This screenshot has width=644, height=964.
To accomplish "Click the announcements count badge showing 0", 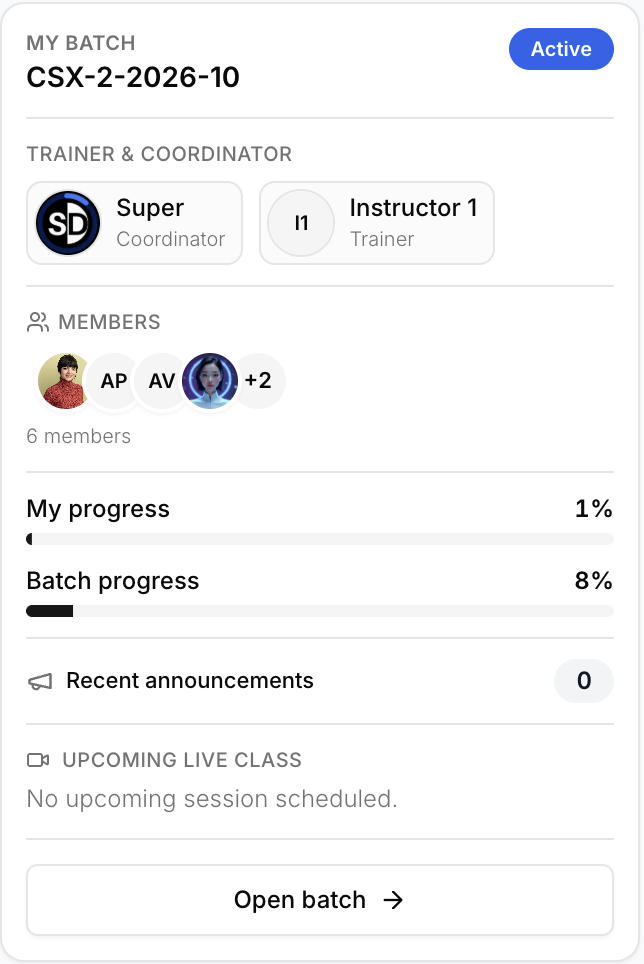I will click(x=584, y=681).
